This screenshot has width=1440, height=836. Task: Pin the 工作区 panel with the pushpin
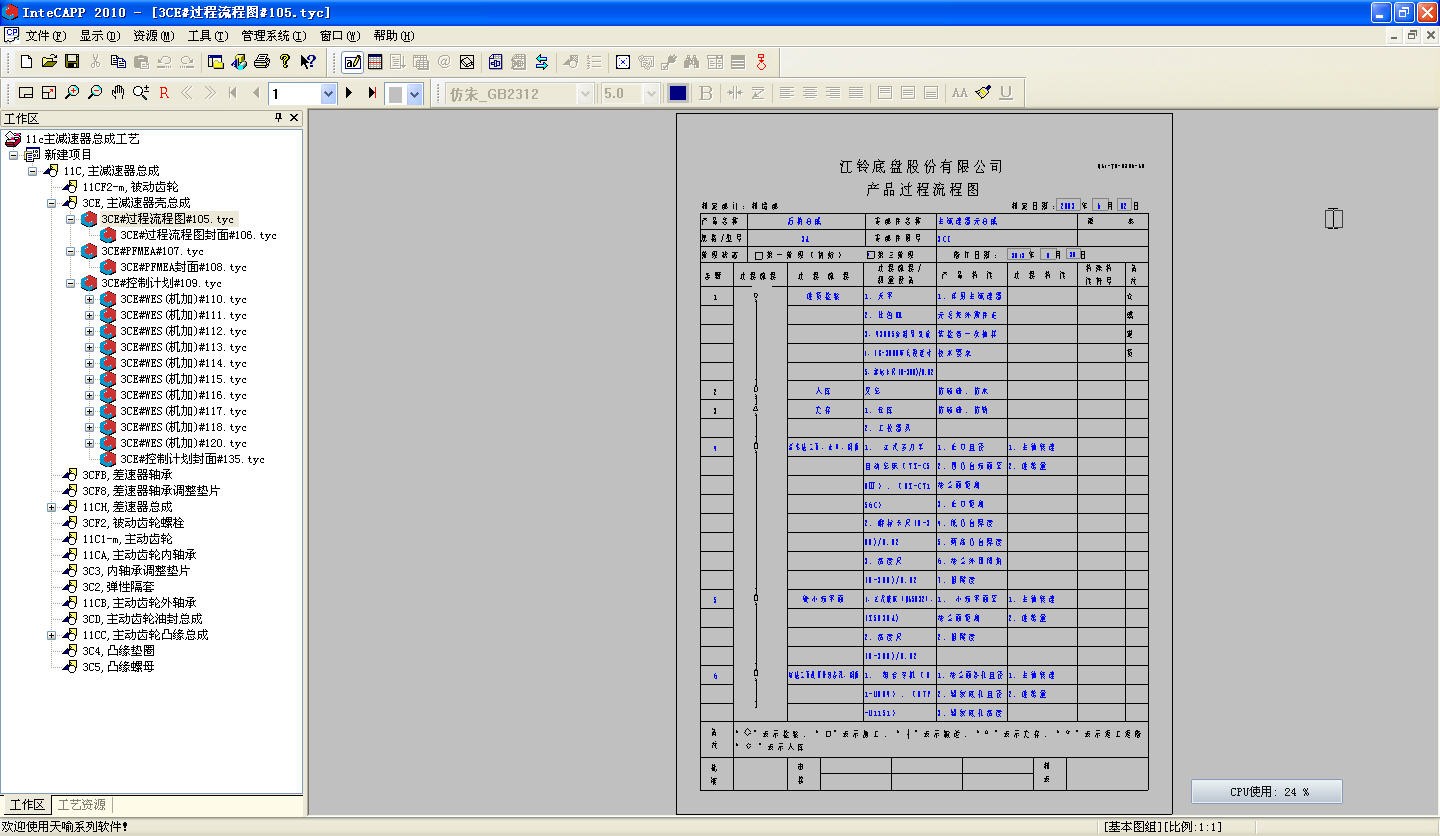[x=279, y=118]
